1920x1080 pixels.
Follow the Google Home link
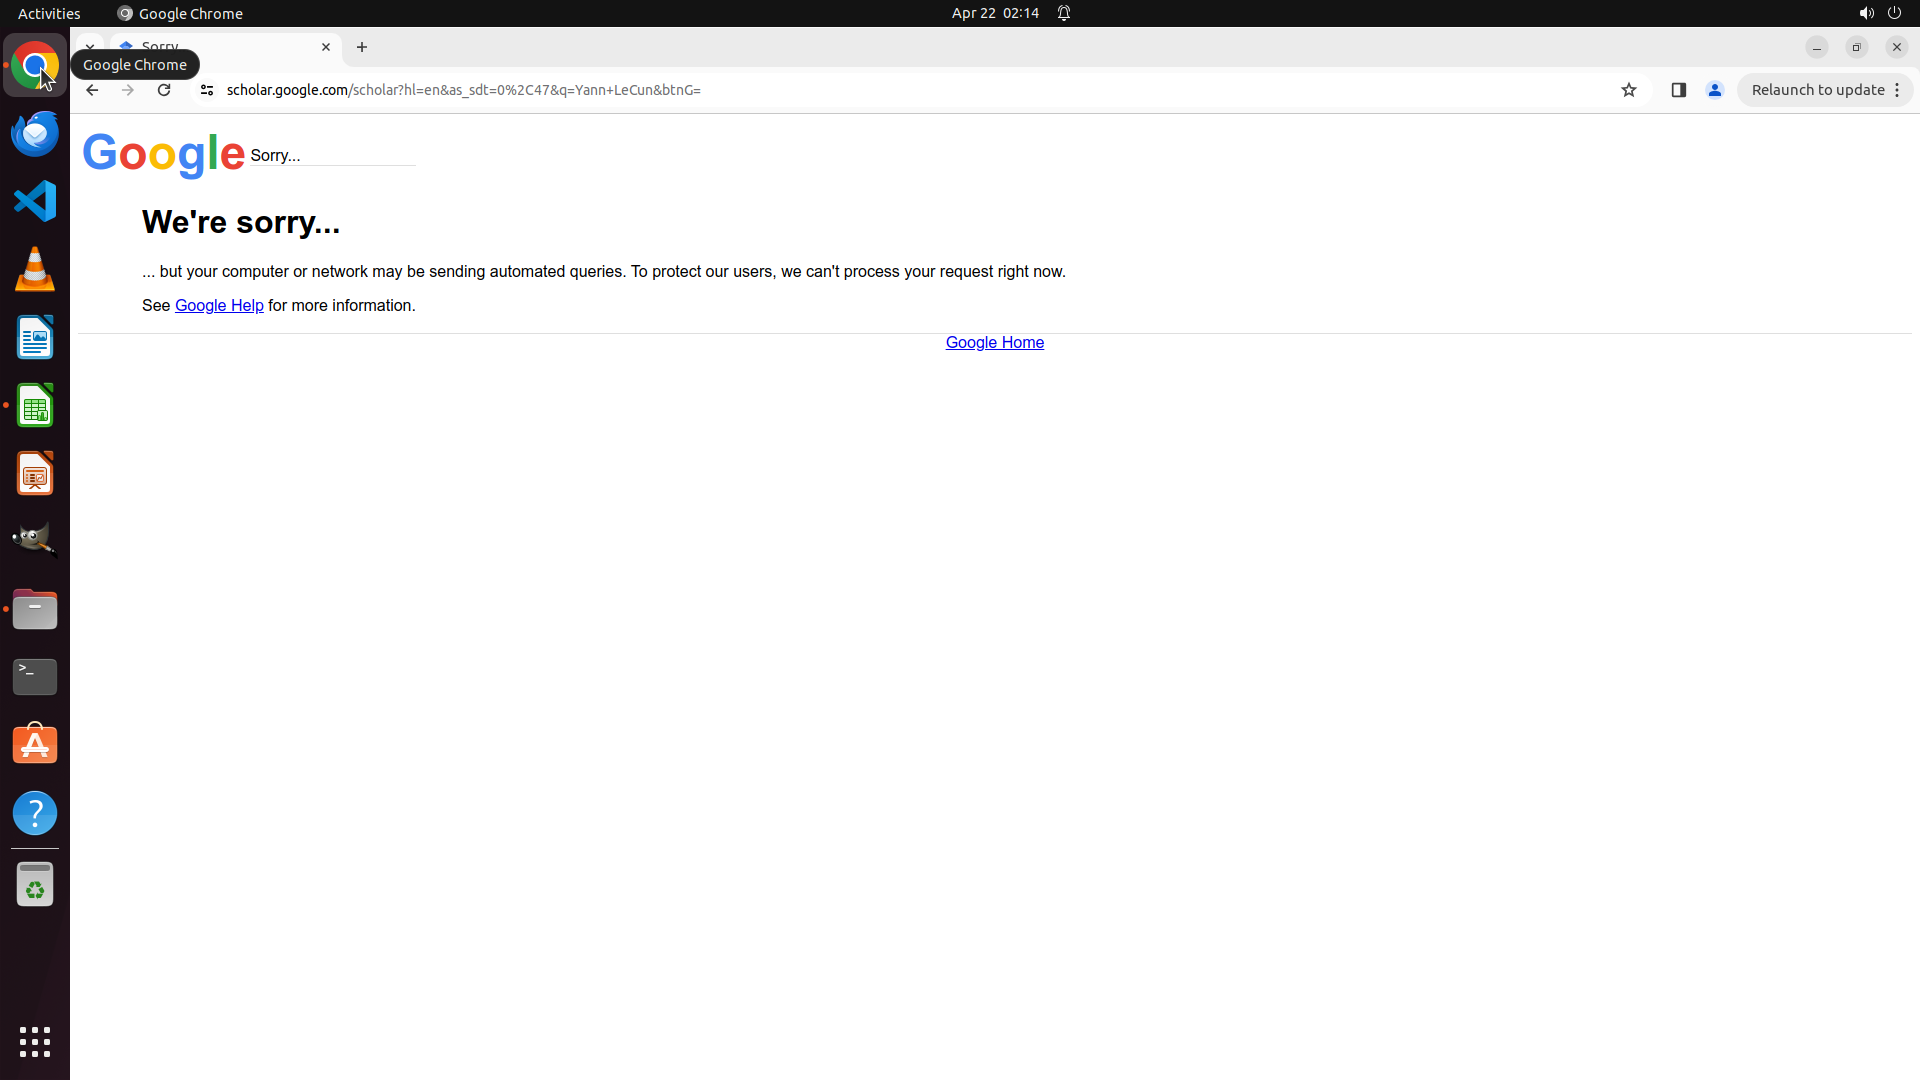pos(994,343)
